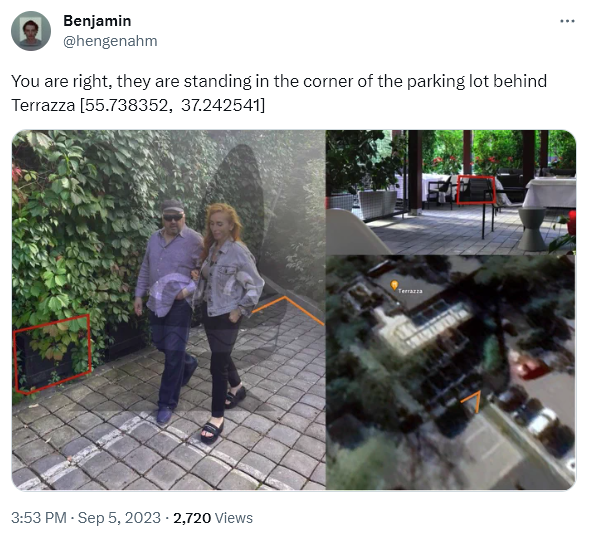
Task: Click the 2,720 Views count
Action: tap(213, 518)
